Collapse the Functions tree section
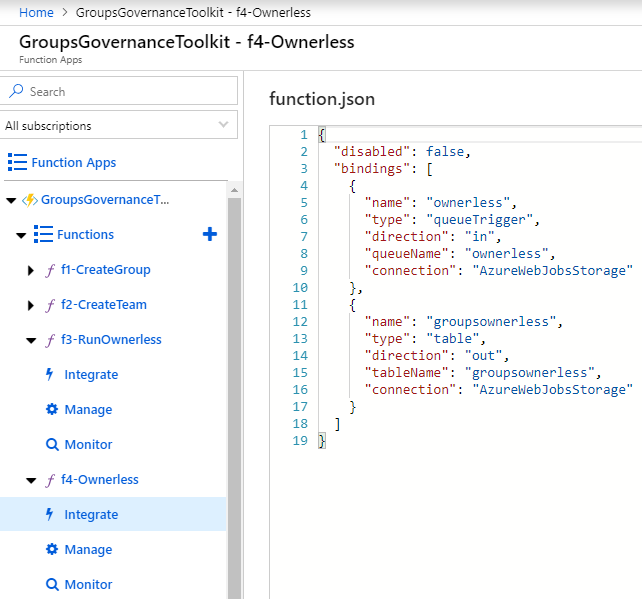This screenshot has height=599, width=642. (20, 235)
